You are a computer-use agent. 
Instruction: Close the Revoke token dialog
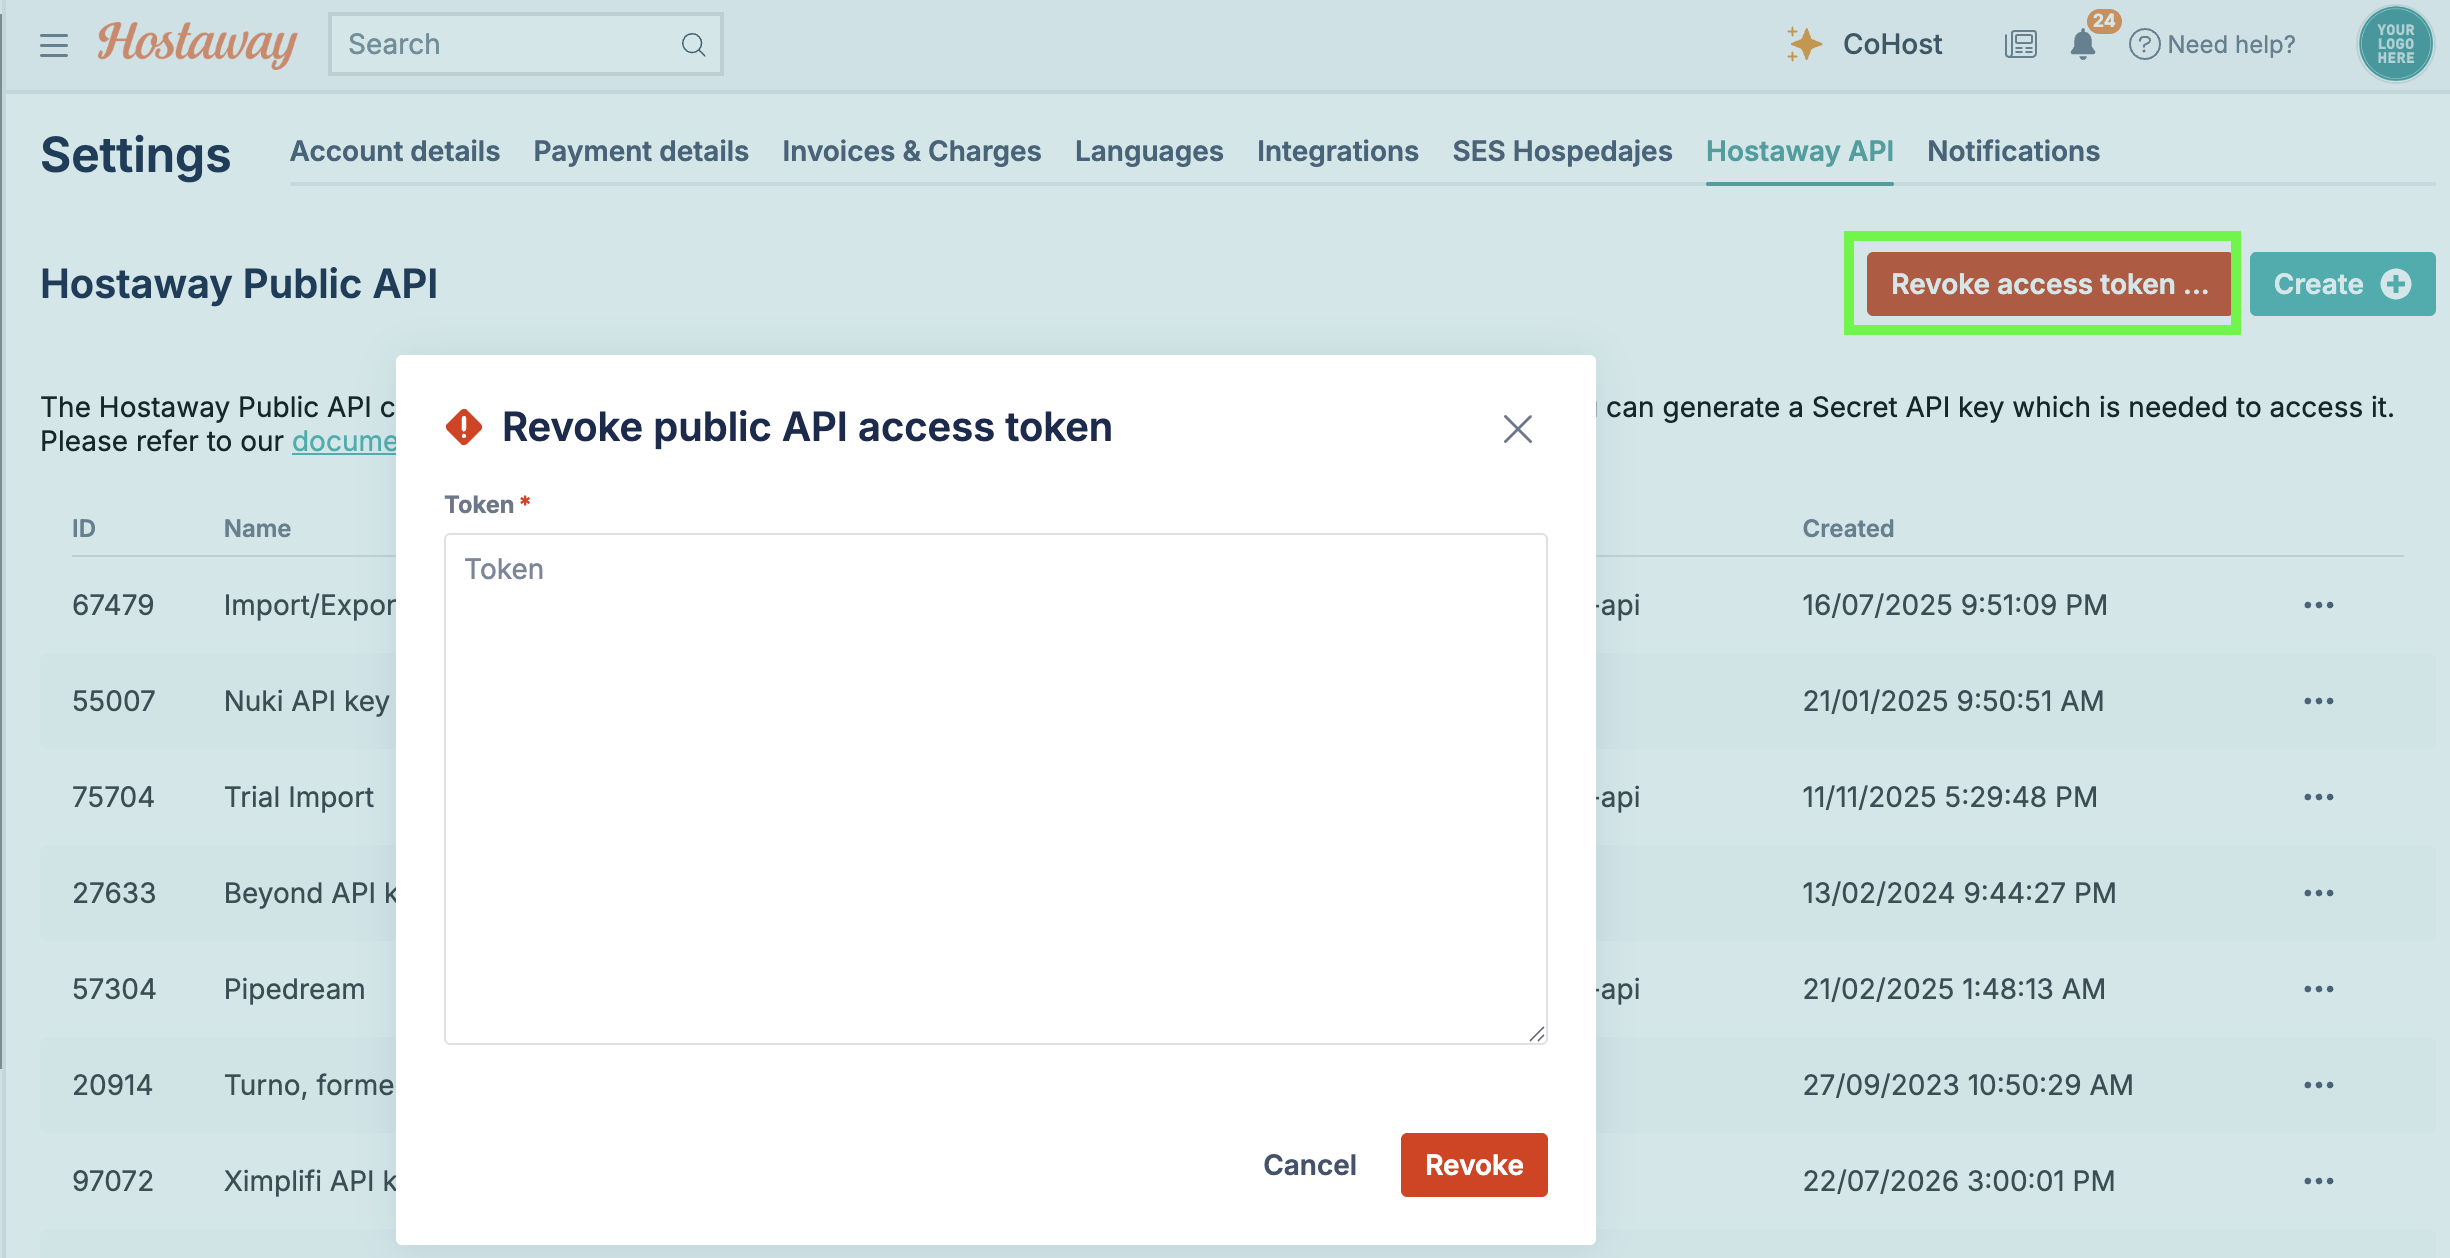click(x=1518, y=429)
